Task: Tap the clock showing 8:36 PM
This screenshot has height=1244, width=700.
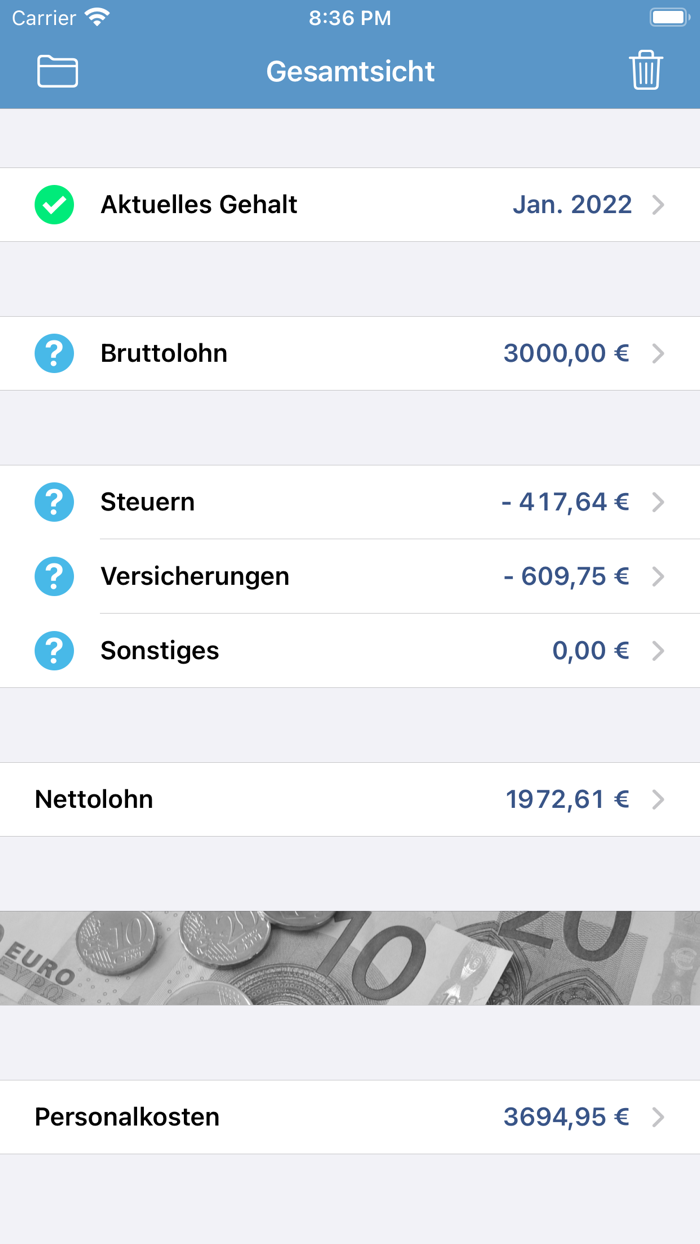Action: coord(350,17)
